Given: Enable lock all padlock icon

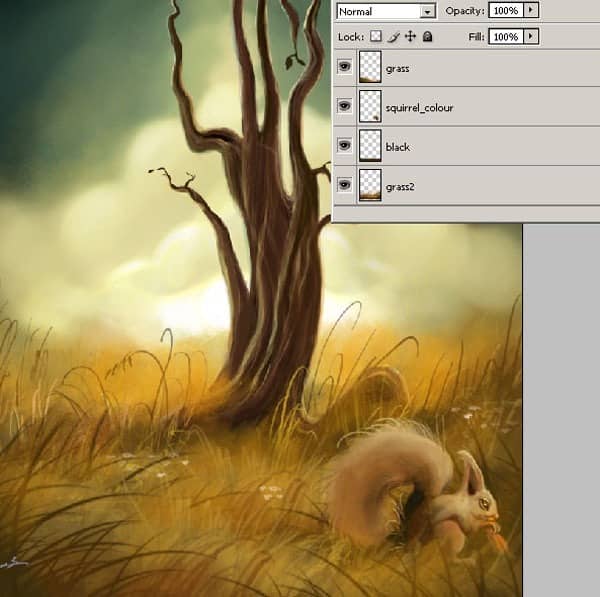Looking at the screenshot, I should point(427,37).
